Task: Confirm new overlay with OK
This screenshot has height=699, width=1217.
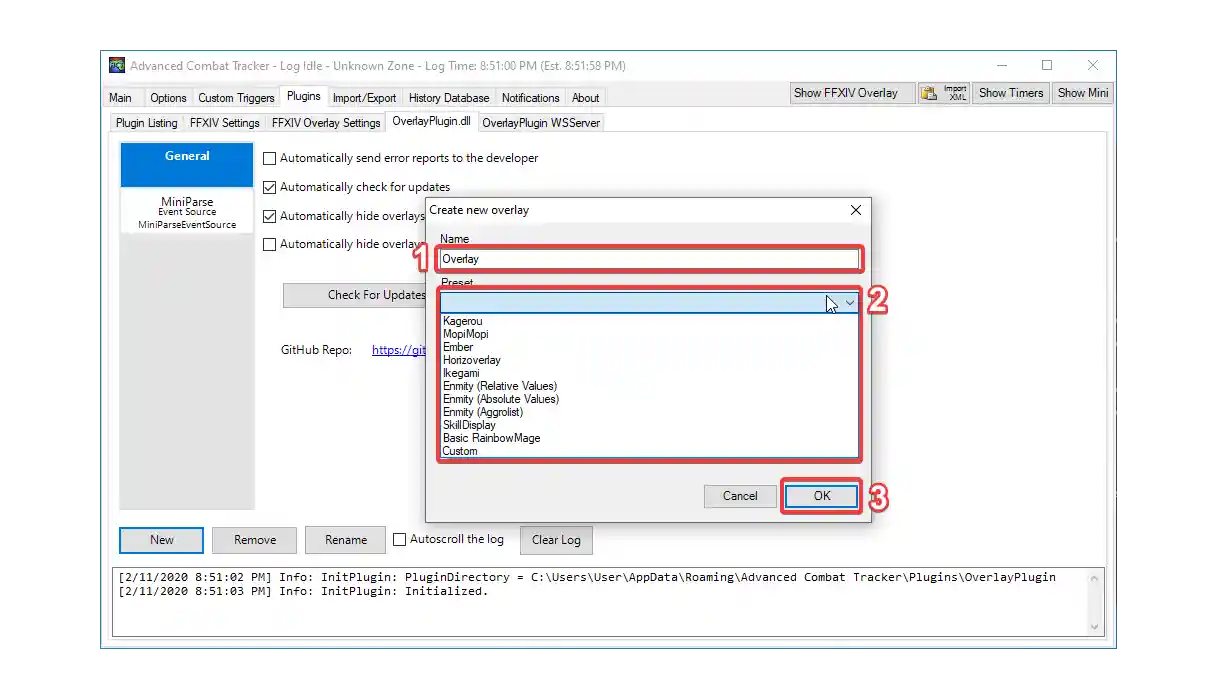Action: tap(820, 496)
